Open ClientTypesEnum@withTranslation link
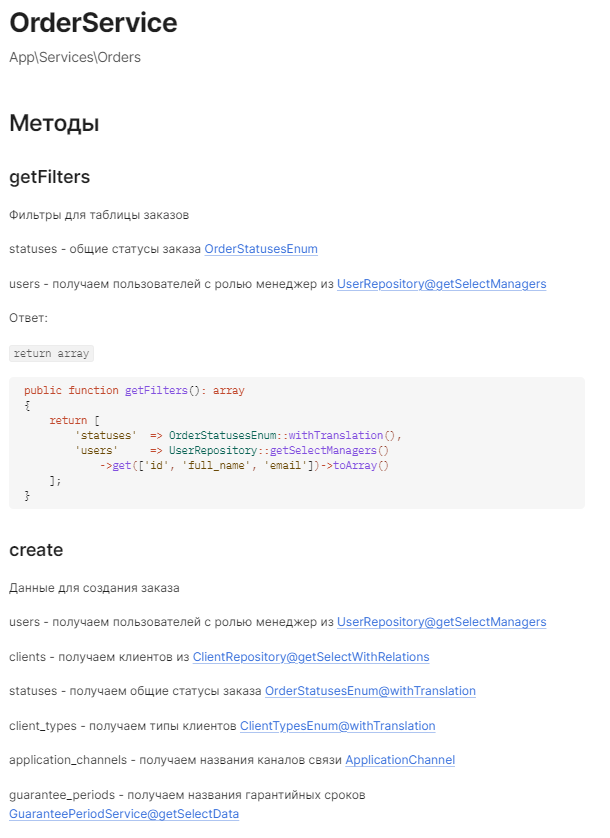610x838 pixels. pos(337,726)
